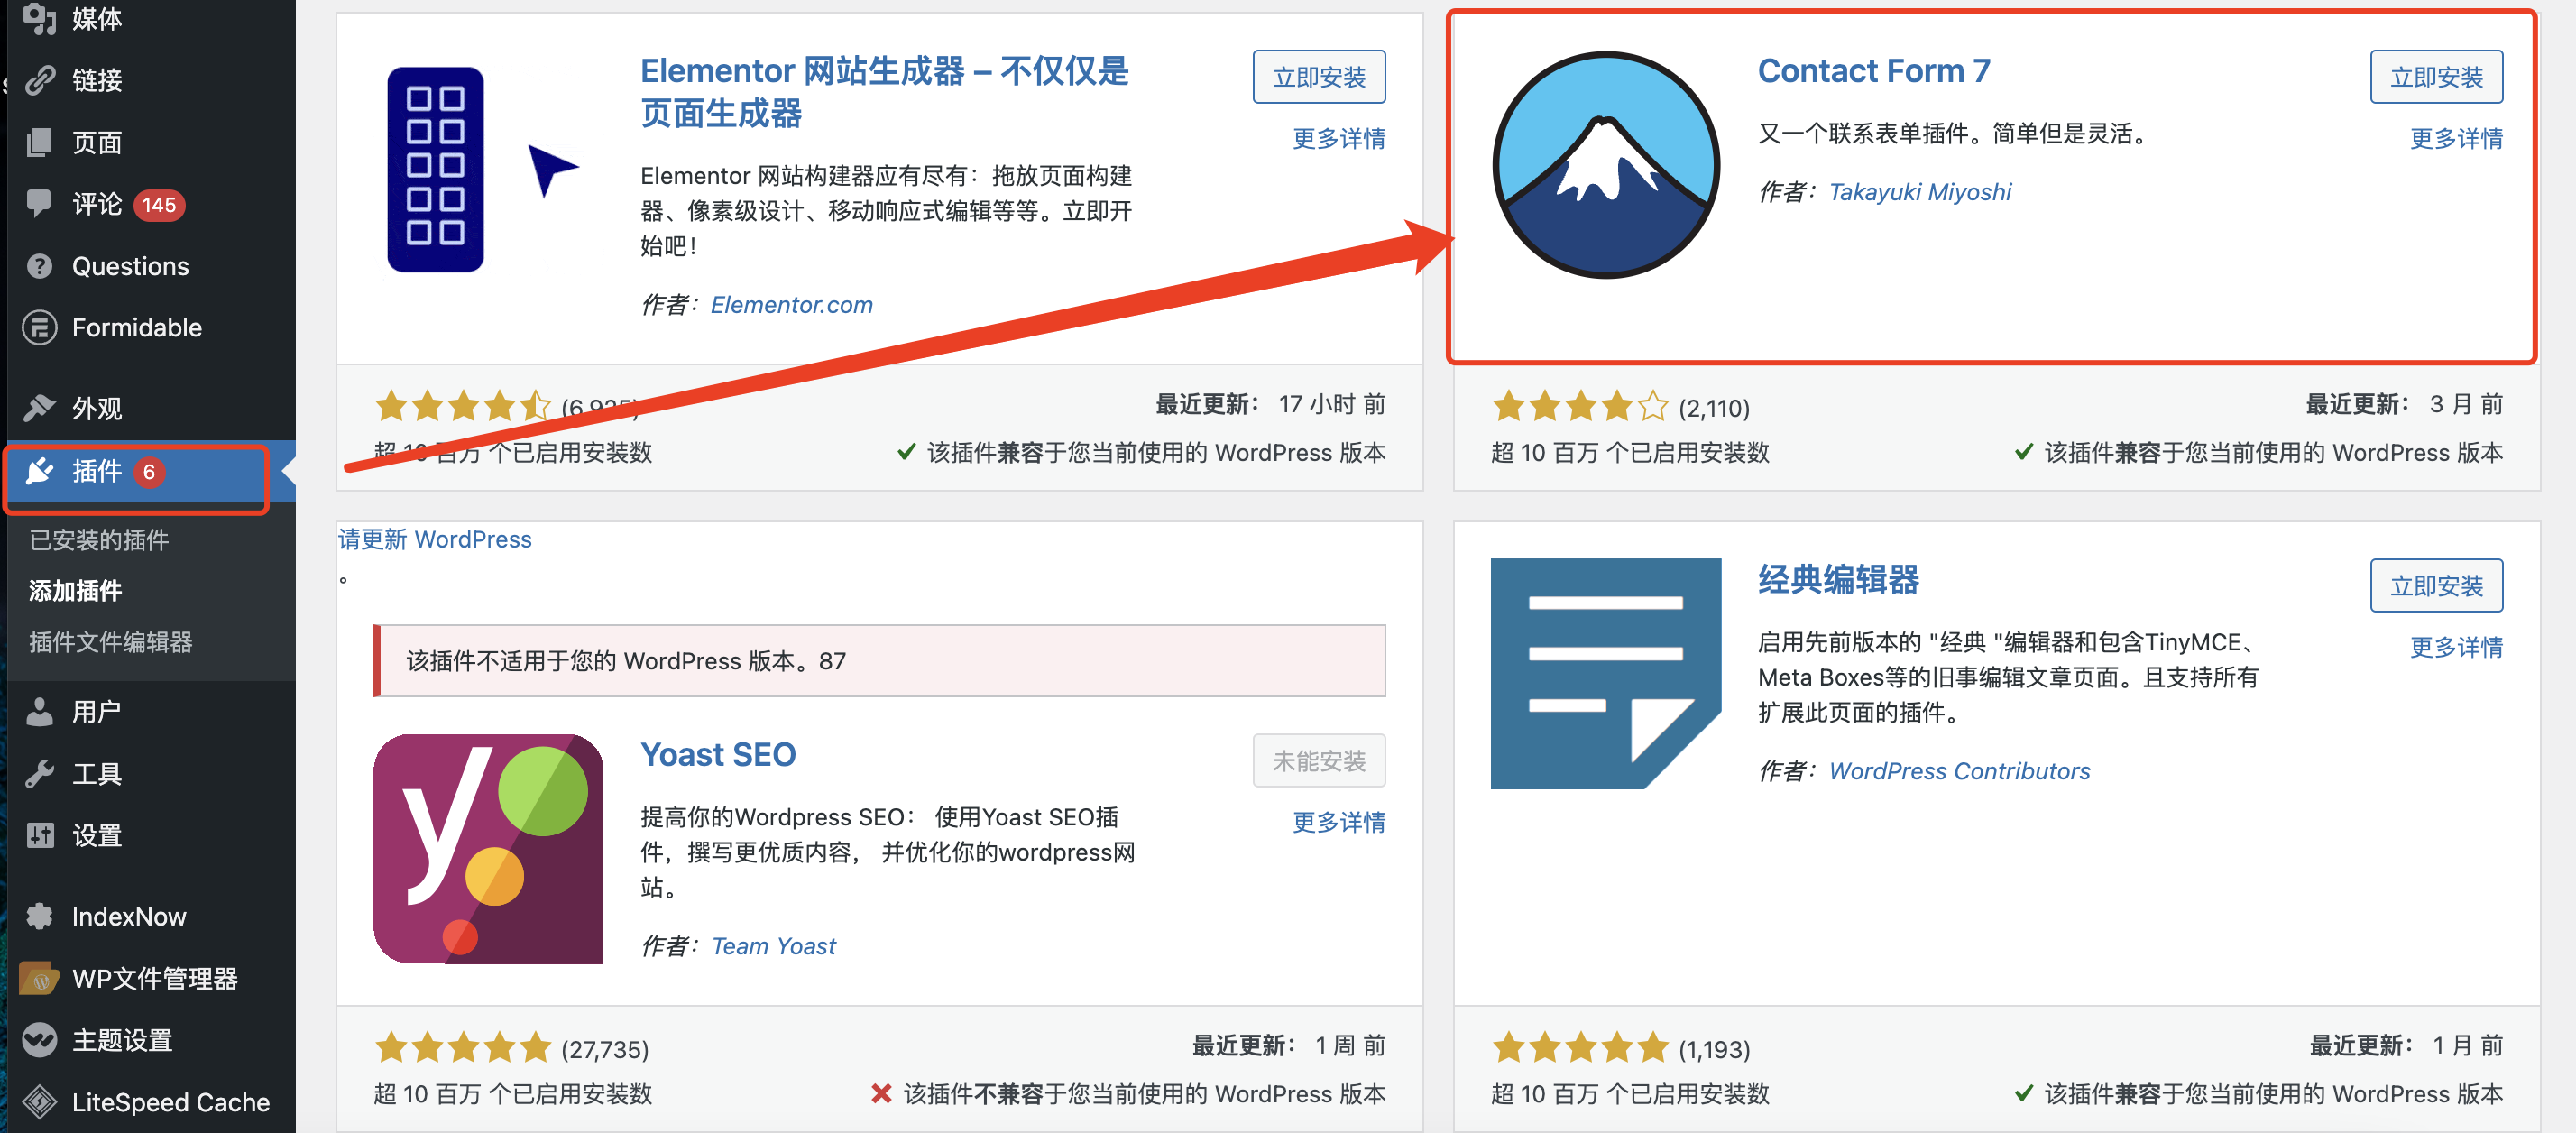Open 更多详情 for Yoast SEO
Screen dimensions: 2576x1133
(1339, 822)
